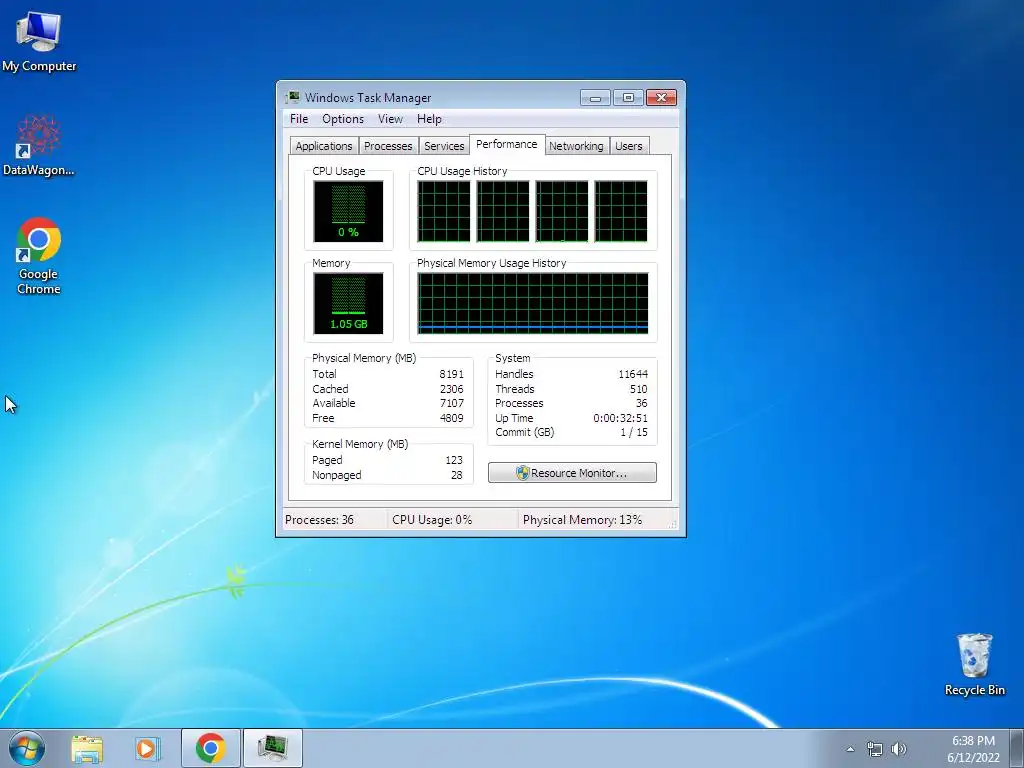Click the Nonpaged value 28
The width and height of the screenshot is (1024, 768).
click(x=456, y=475)
